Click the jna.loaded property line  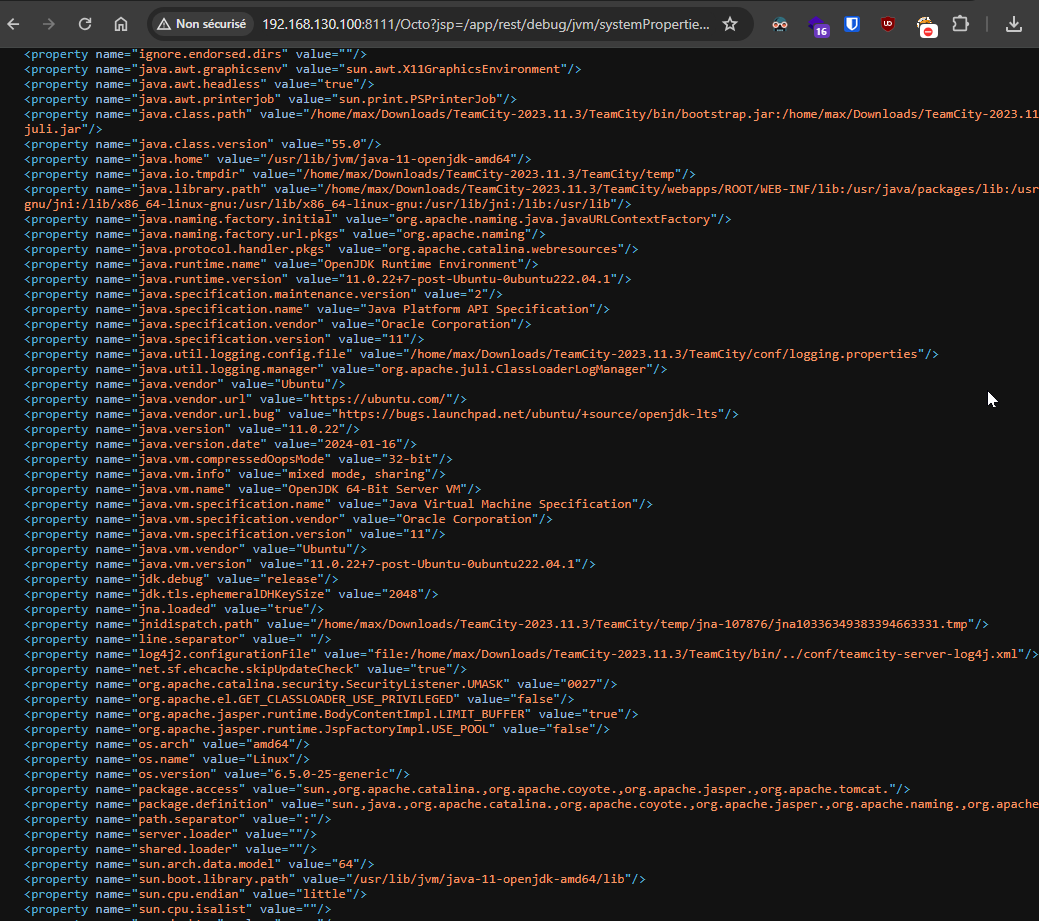[174, 609]
